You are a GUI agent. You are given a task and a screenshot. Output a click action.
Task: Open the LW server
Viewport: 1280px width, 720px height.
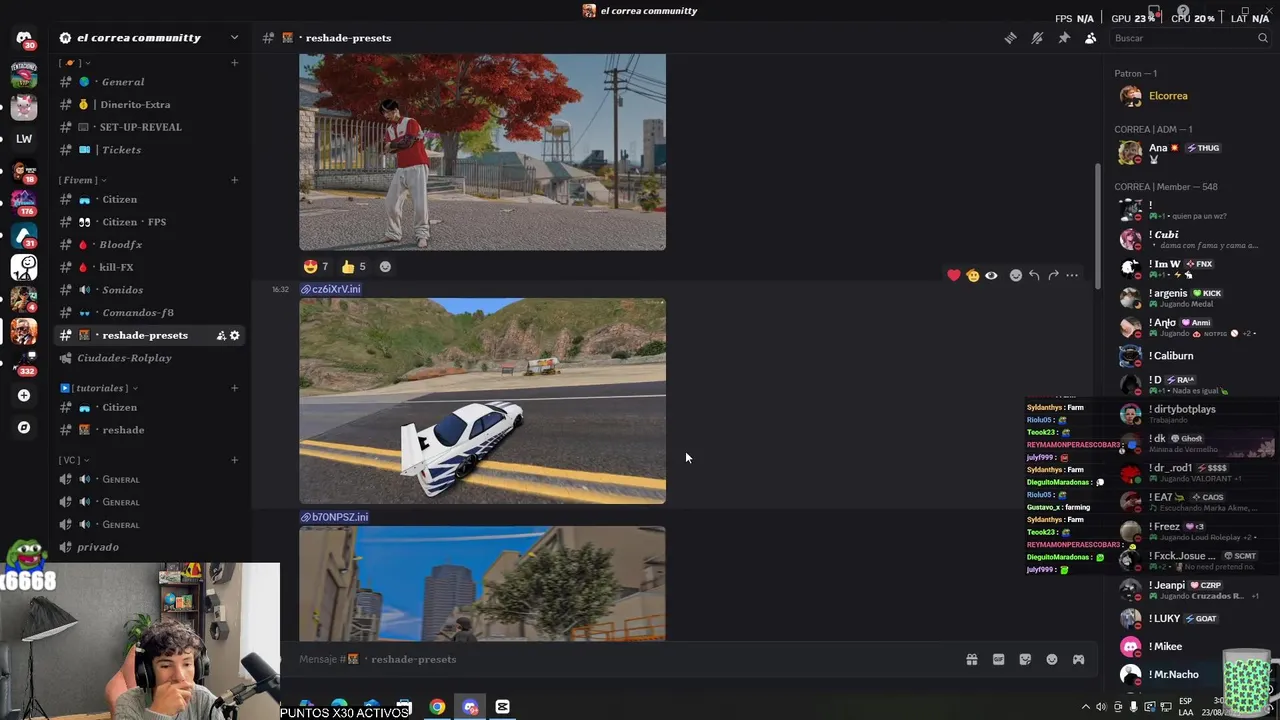coord(24,139)
